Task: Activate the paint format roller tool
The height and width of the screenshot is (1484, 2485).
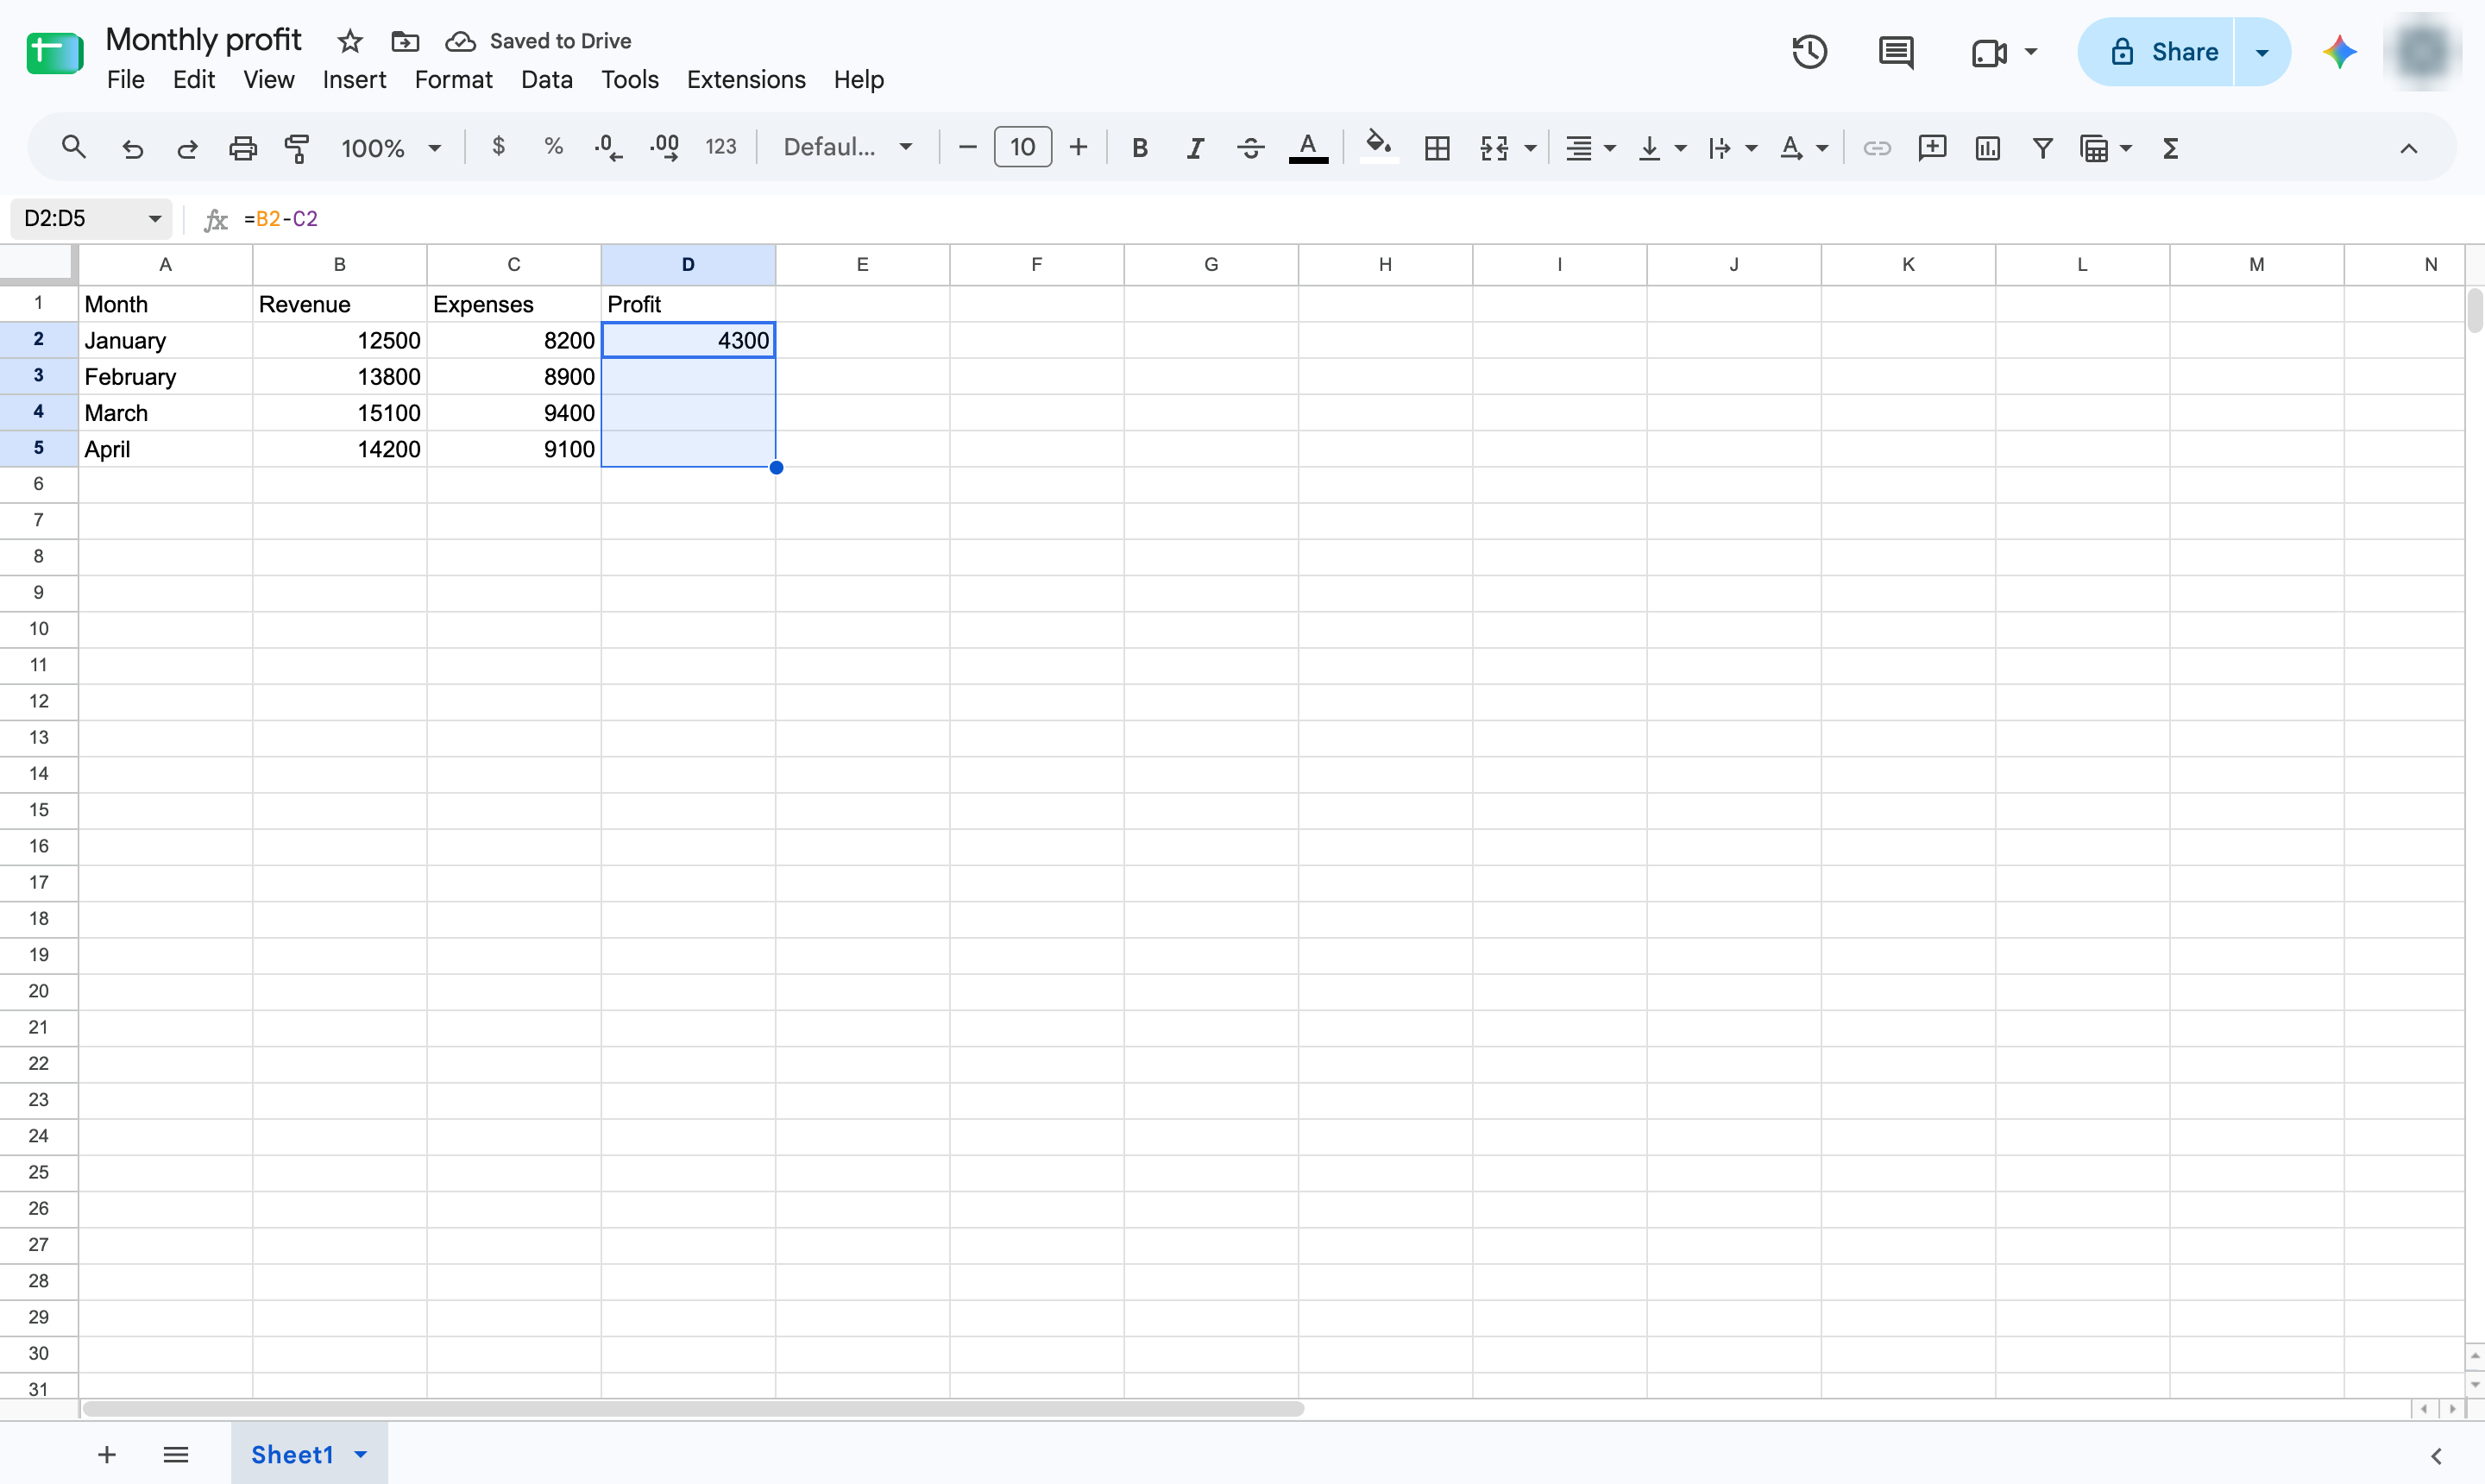Action: 297,148
